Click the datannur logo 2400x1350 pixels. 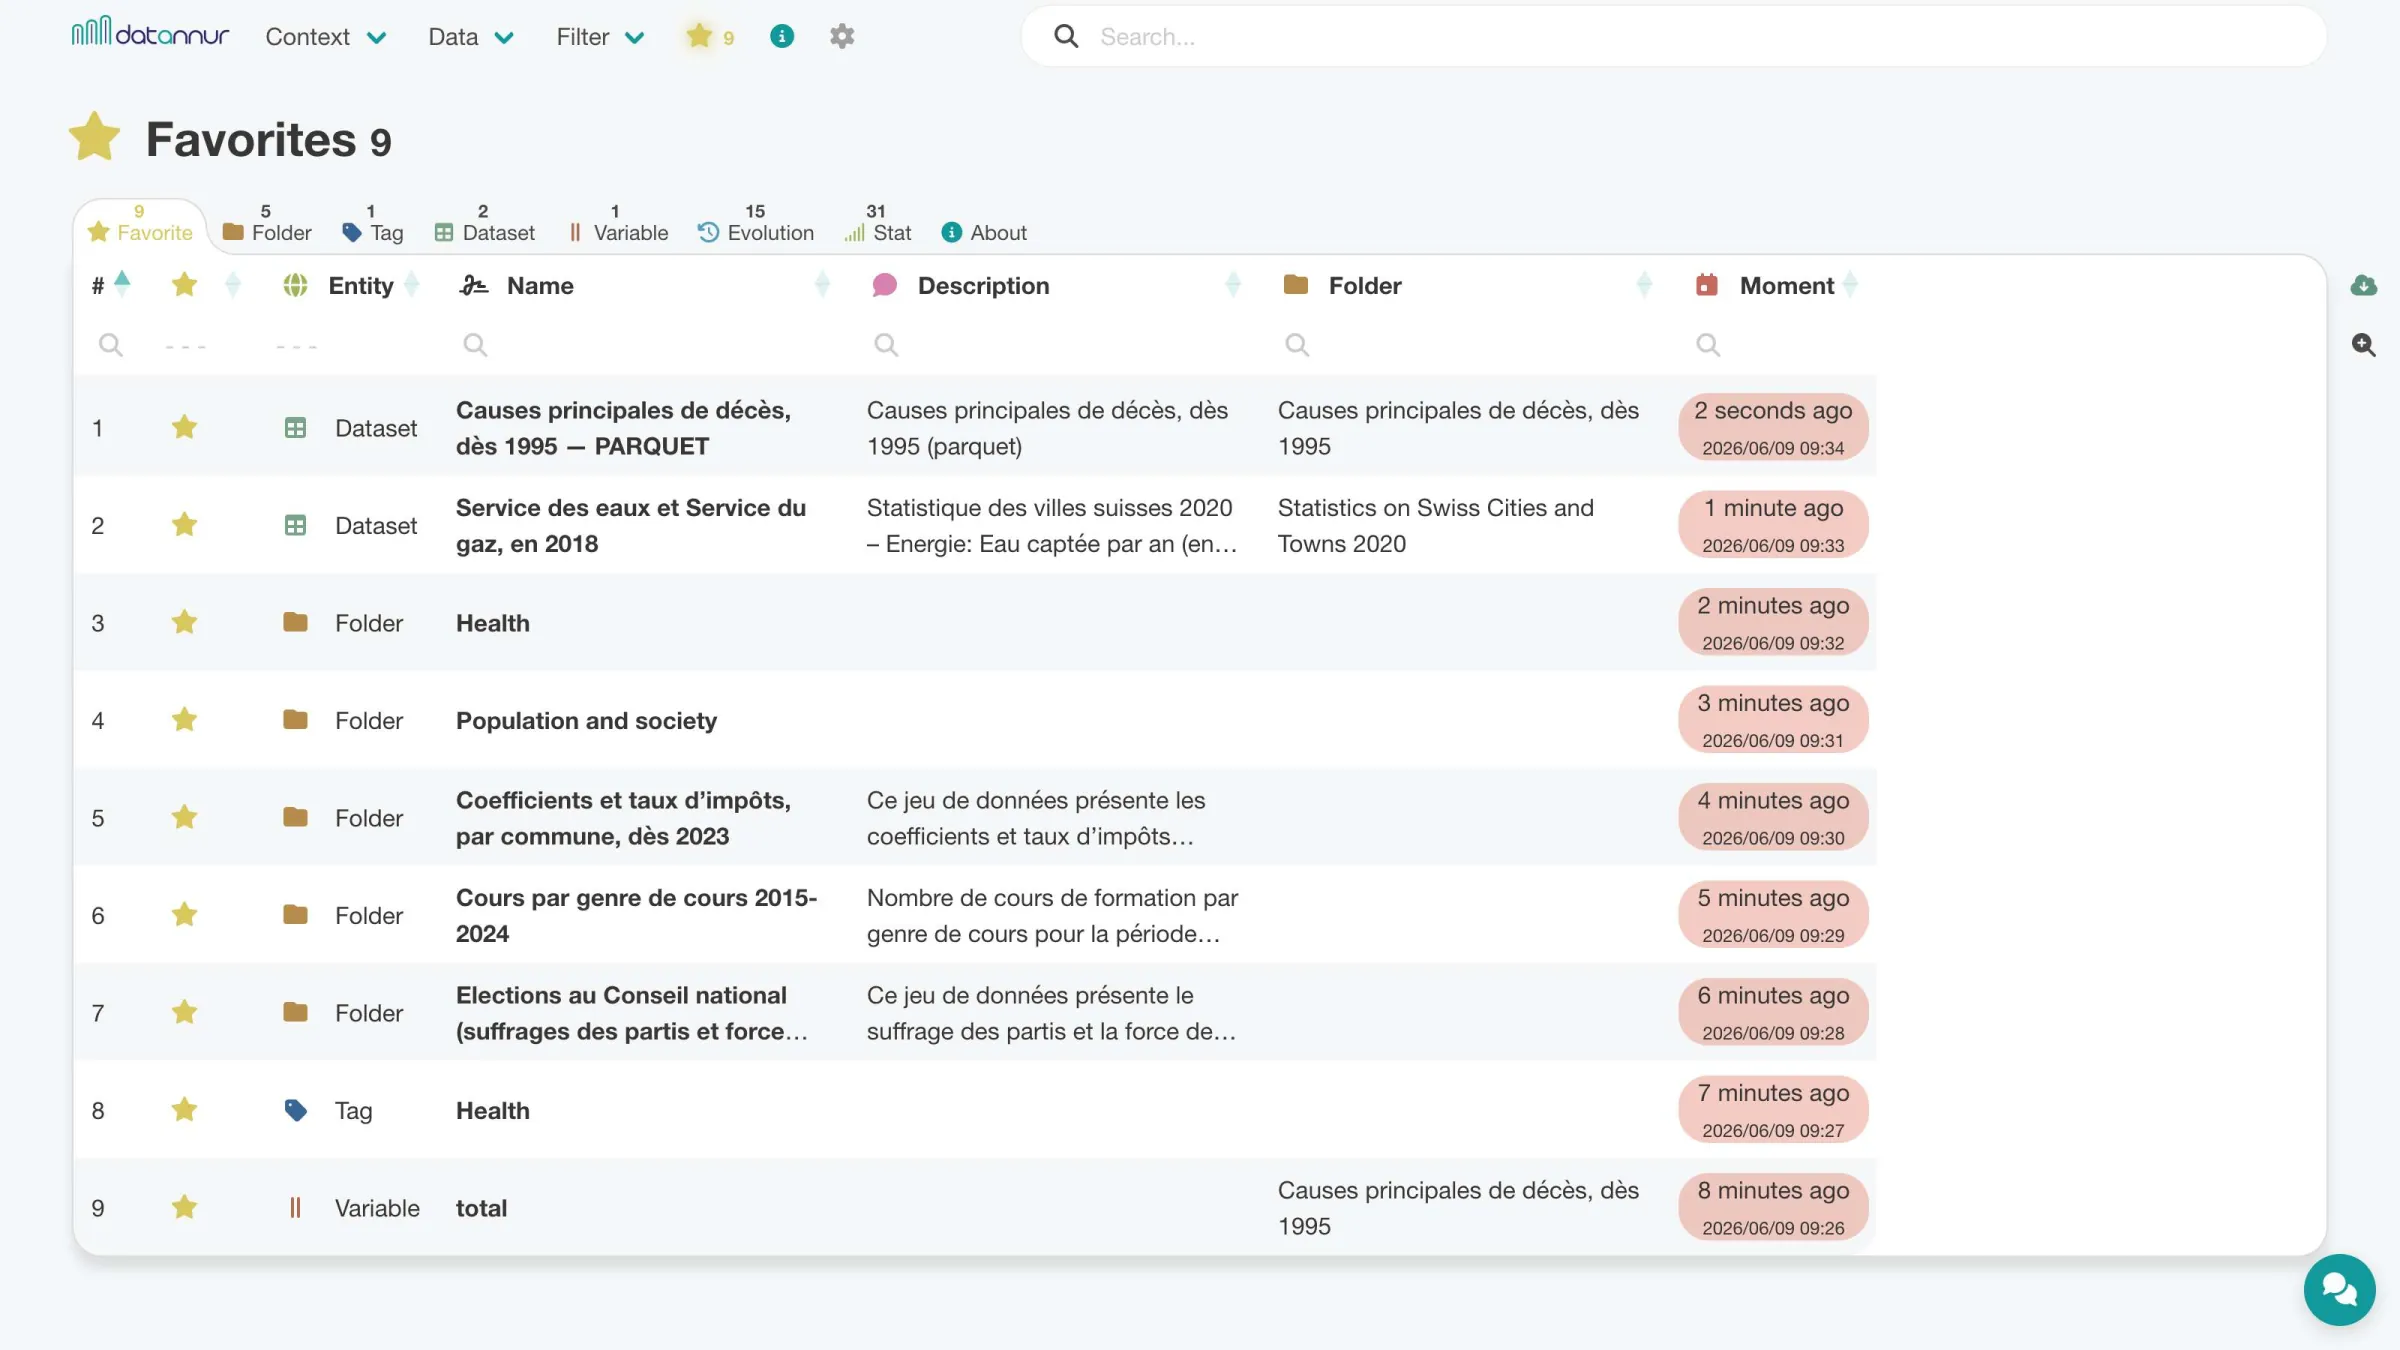click(150, 33)
